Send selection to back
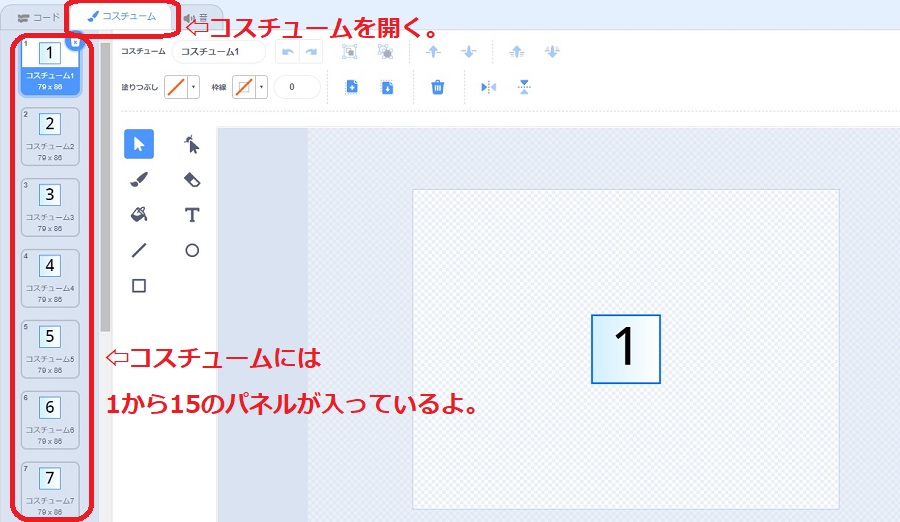 [x=552, y=52]
